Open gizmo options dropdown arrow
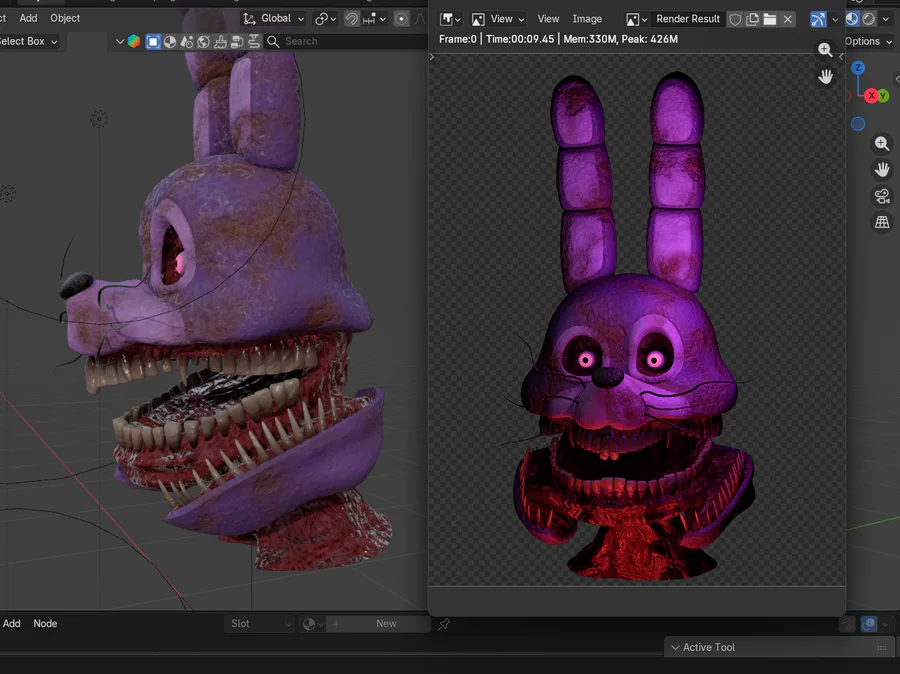The image size is (900, 674). (x=835, y=20)
